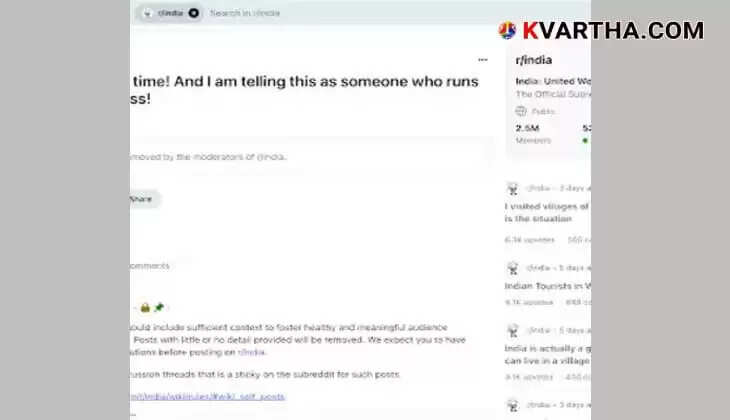Click the Share button under the post
This screenshot has height=420, width=730.
(143, 199)
